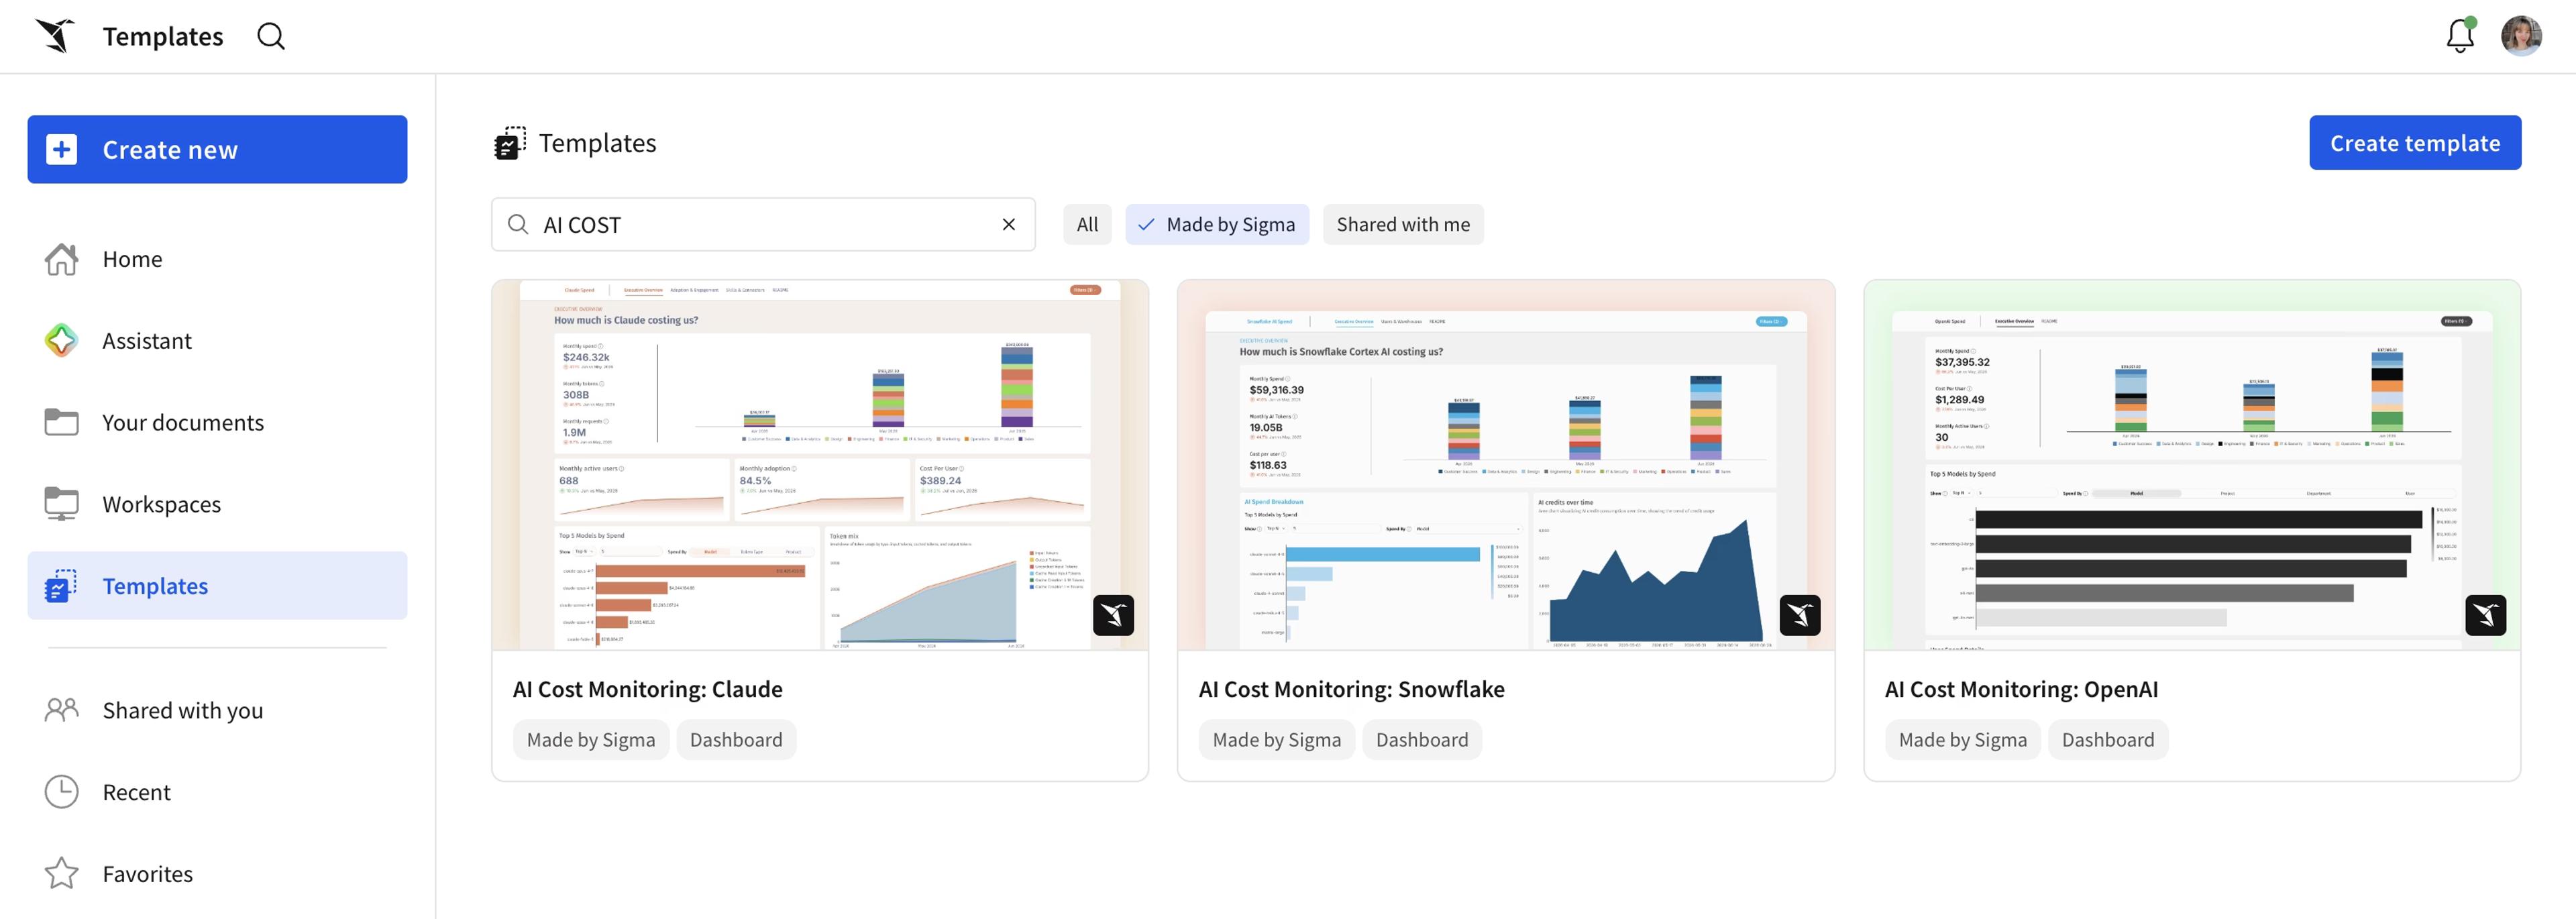The width and height of the screenshot is (2576, 919).
Task: Open the Snowflake template thumbnail
Action: tap(1506, 465)
